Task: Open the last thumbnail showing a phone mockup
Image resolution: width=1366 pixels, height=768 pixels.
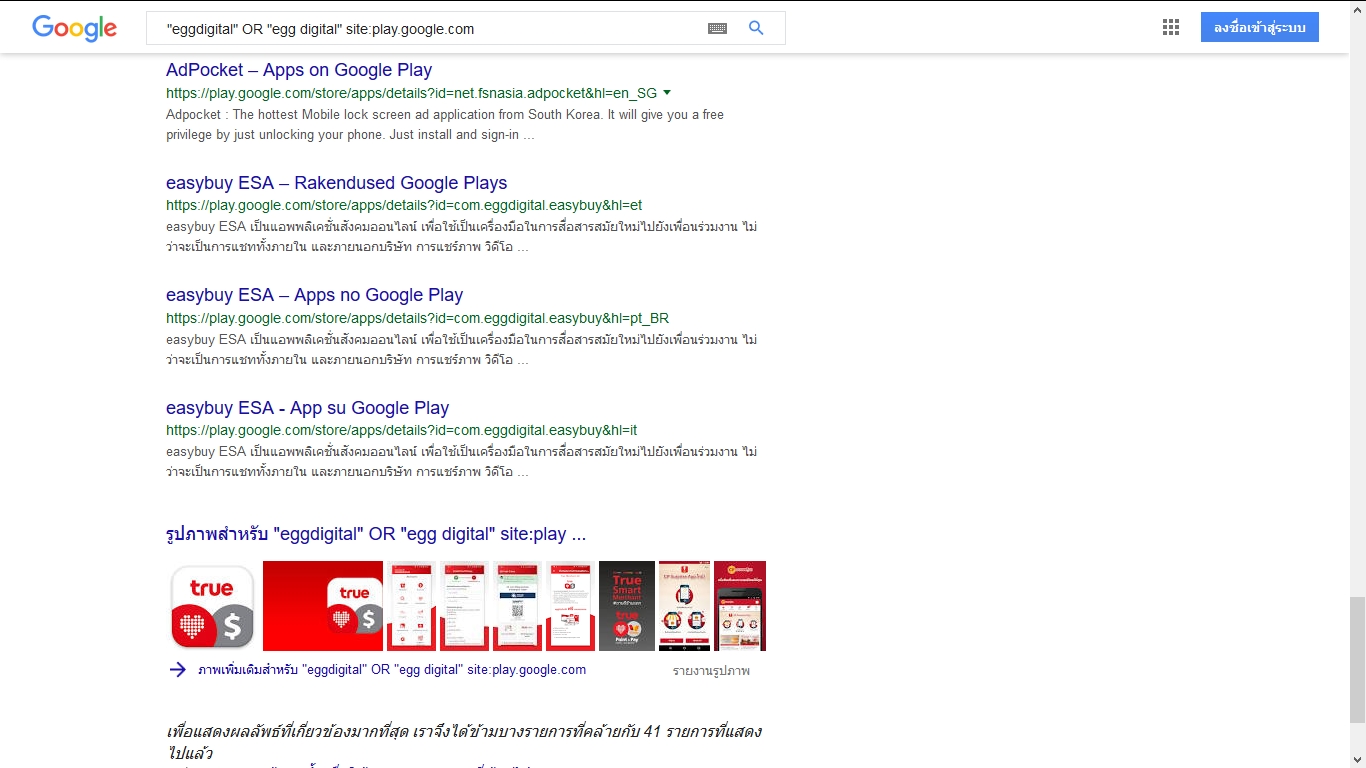Action: (740, 606)
